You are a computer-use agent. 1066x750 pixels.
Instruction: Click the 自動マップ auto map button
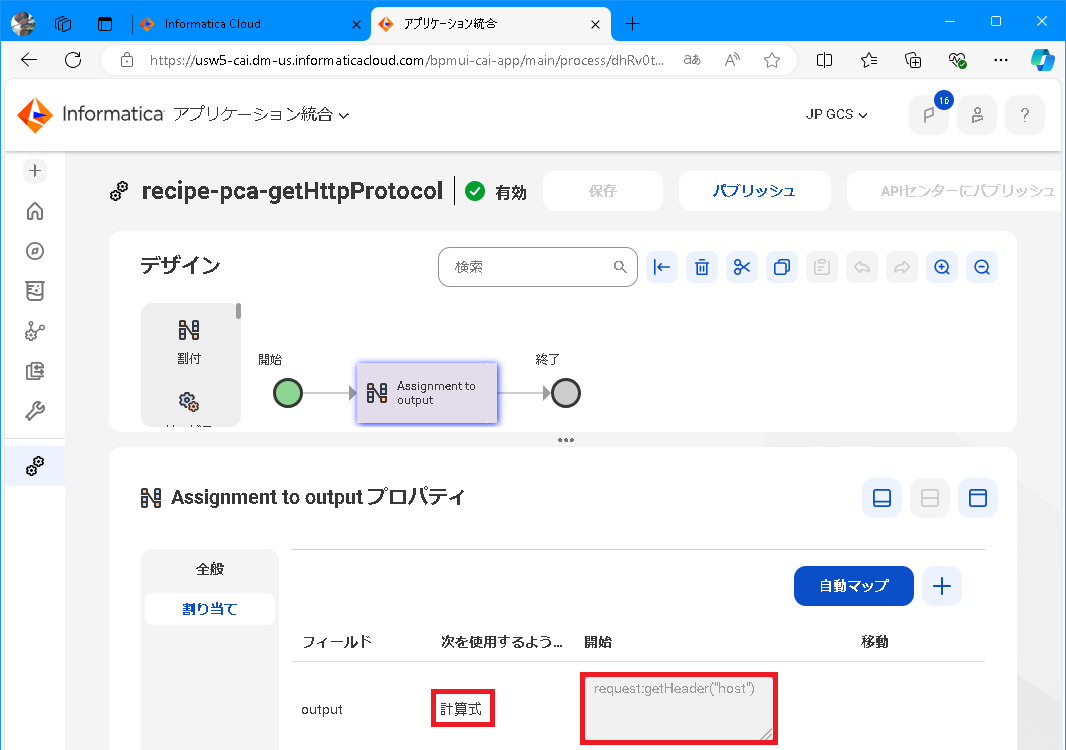click(x=853, y=585)
